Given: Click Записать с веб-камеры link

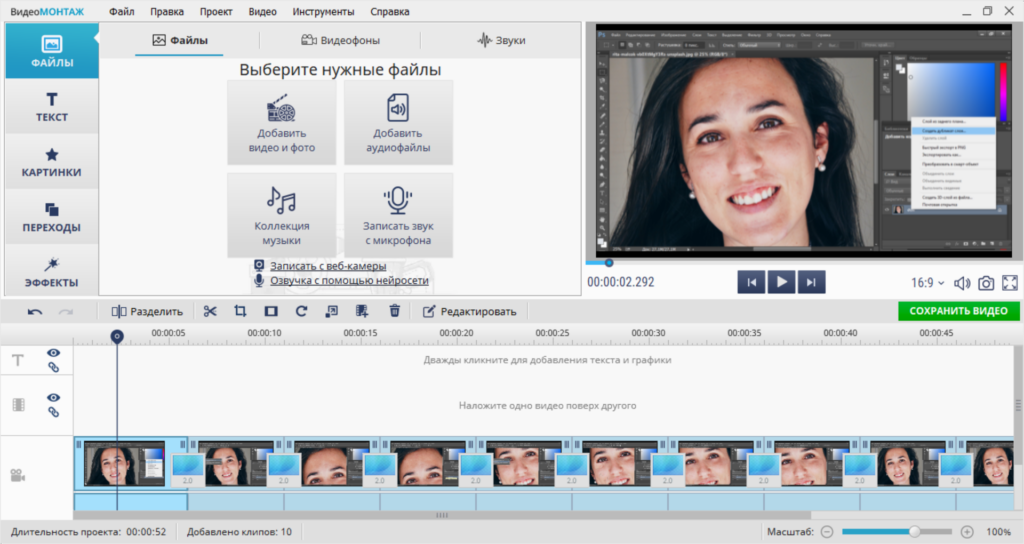Looking at the screenshot, I should click(328, 266).
